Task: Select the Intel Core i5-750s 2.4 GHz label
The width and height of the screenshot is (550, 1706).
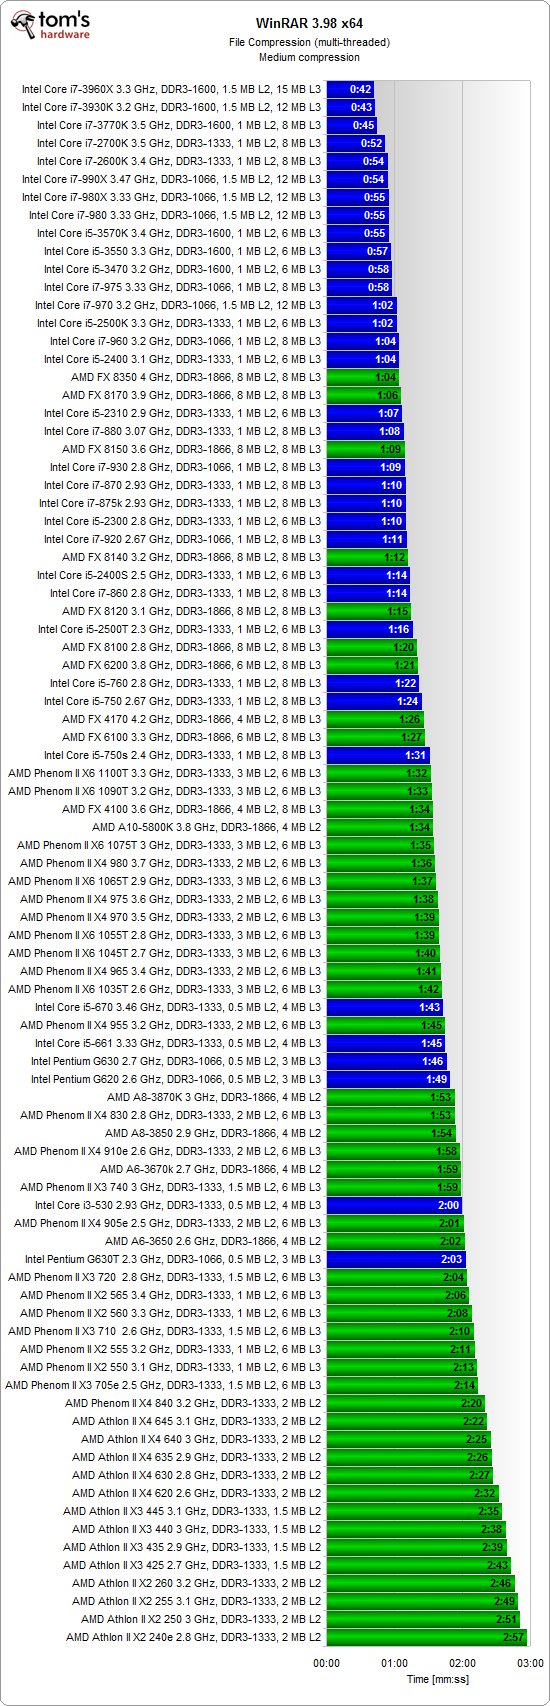Action: click(x=183, y=755)
